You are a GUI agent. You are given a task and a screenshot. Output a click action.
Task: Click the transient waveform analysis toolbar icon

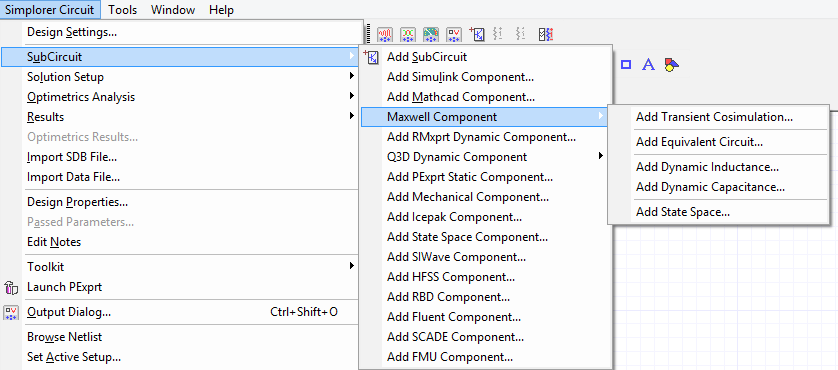pyautogui.click(x=385, y=35)
